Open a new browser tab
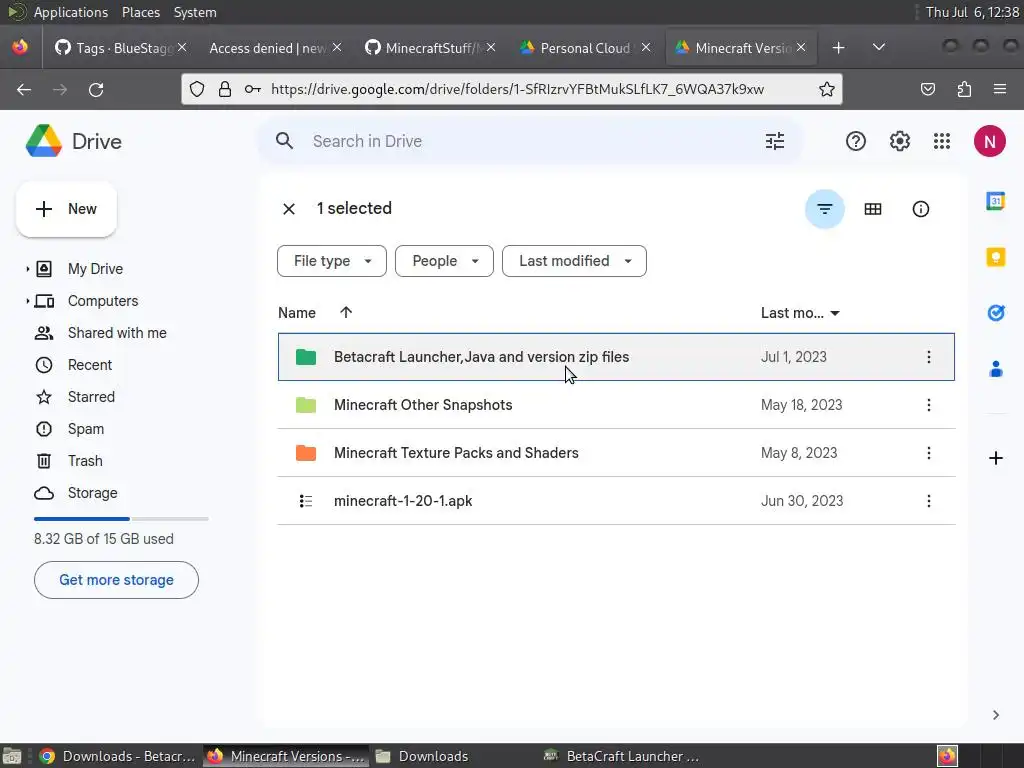 point(839,48)
